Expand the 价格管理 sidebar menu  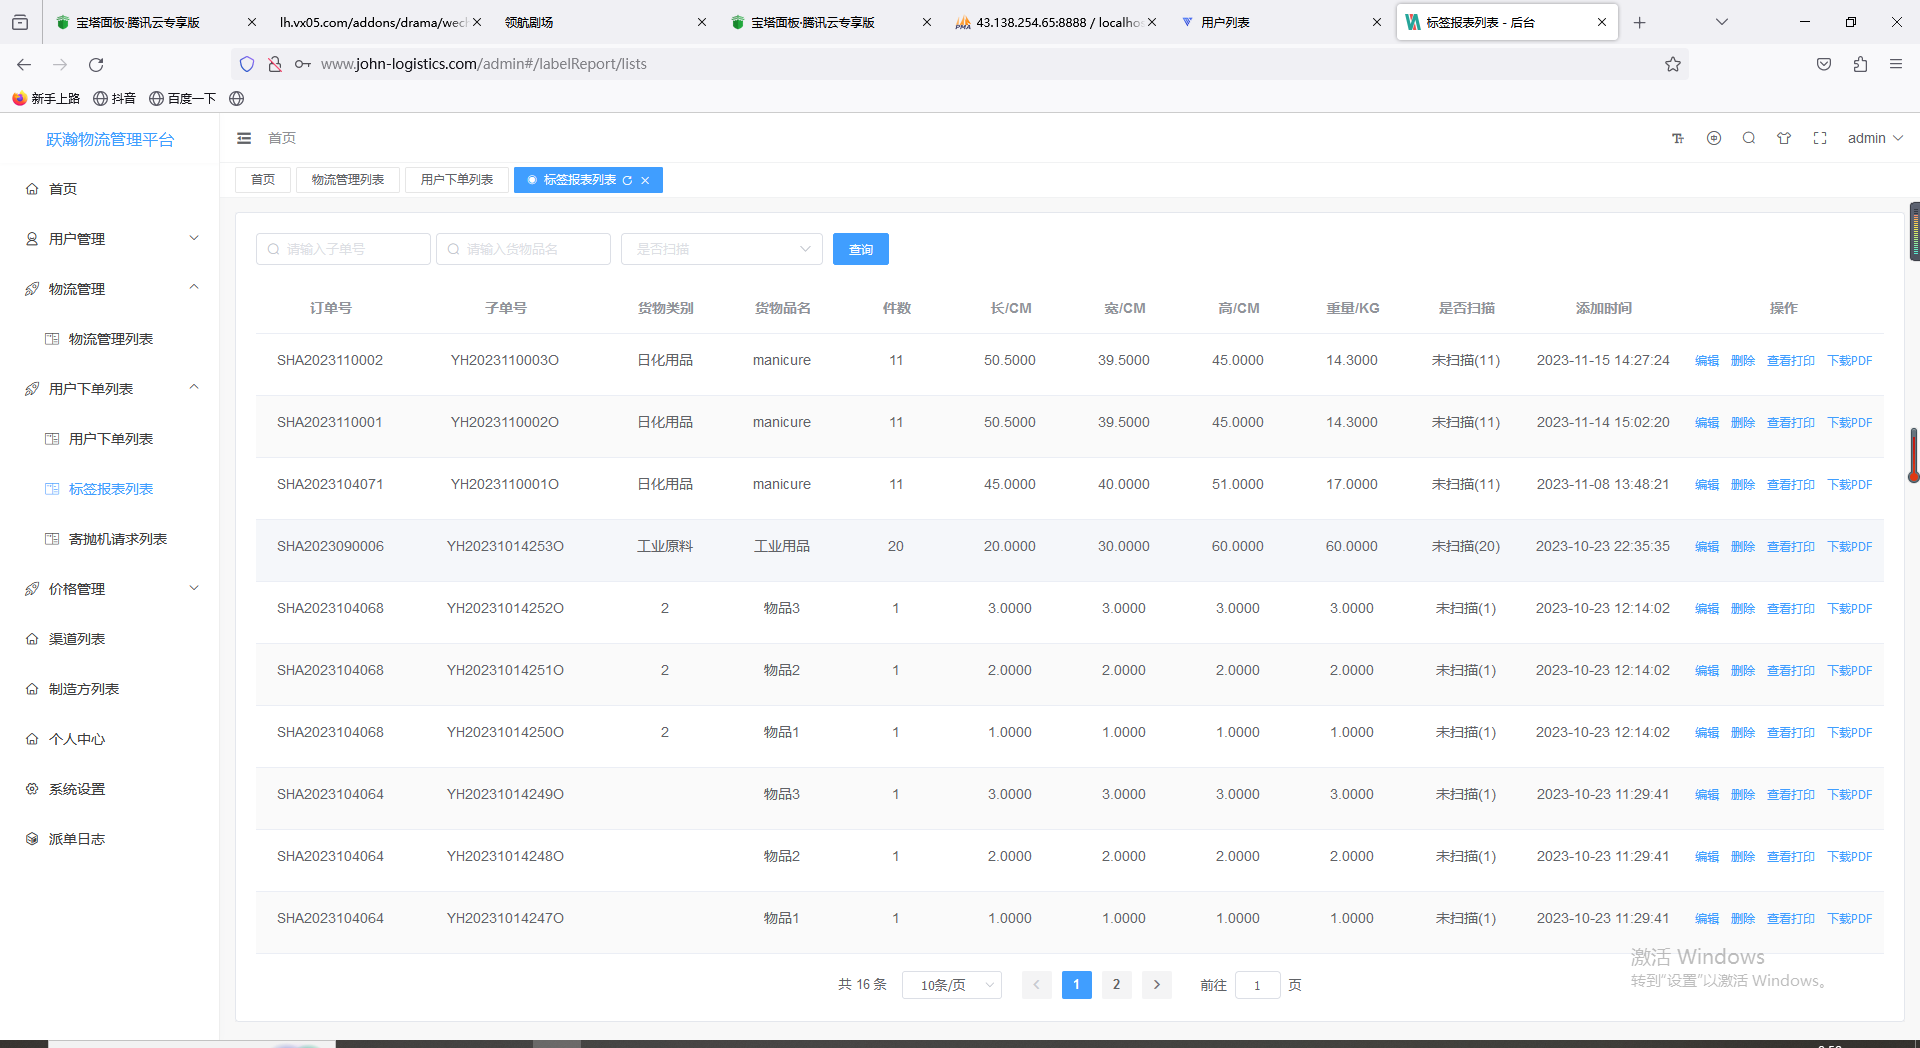point(110,589)
